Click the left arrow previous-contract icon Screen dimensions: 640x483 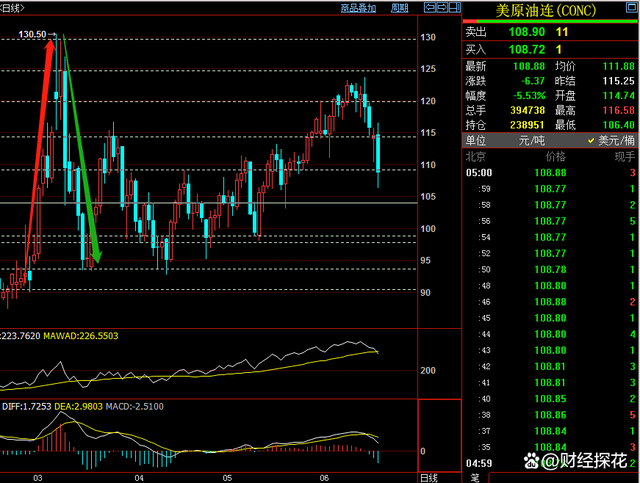click(x=430, y=7)
